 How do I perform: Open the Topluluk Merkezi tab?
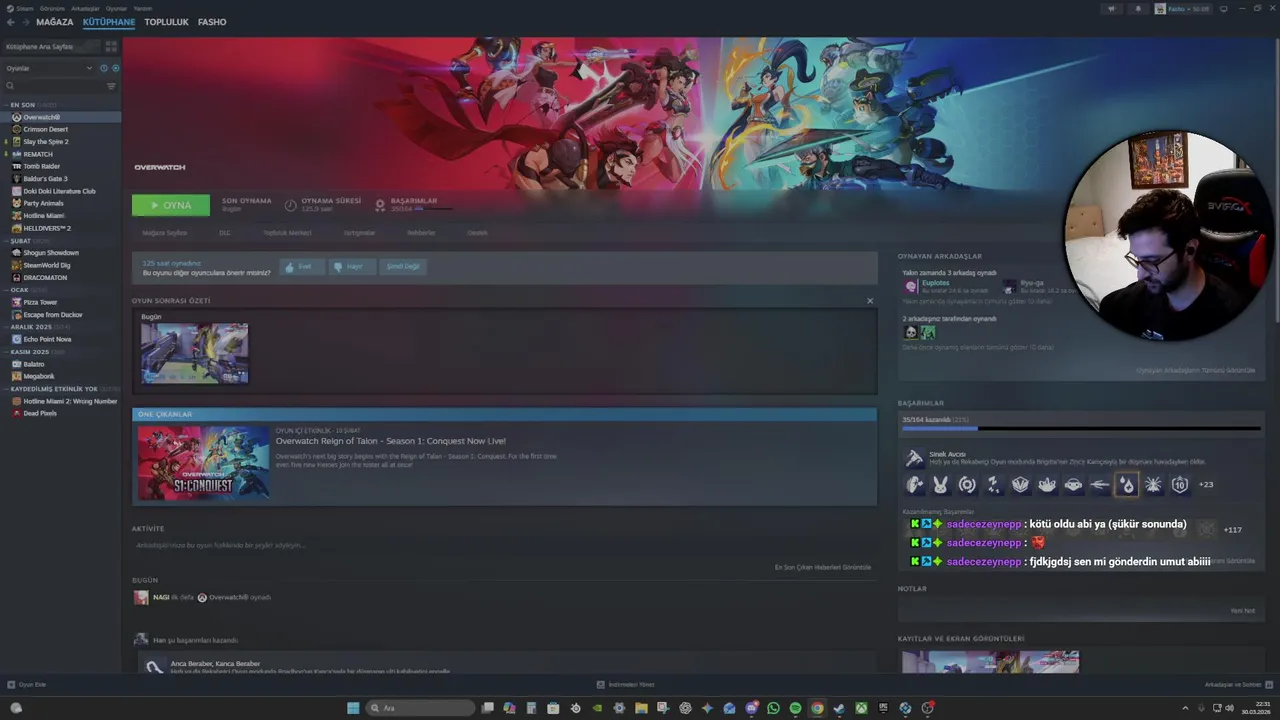pos(287,233)
